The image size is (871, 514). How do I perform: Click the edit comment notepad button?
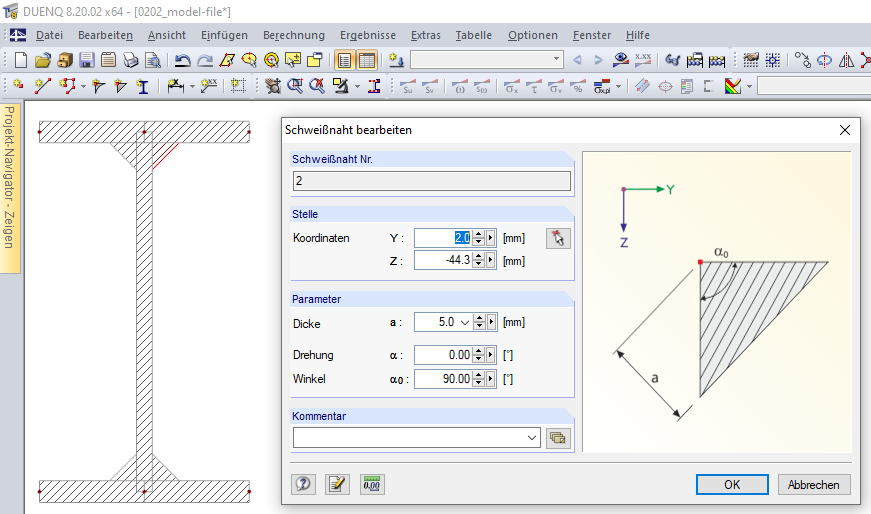pyautogui.click(x=337, y=485)
